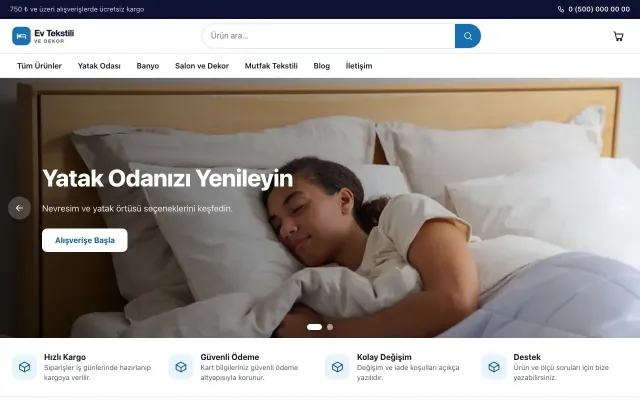Click the magnifier search button
Image resolution: width=640 pixels, height=400 pixels.
(x=468, y=36)
